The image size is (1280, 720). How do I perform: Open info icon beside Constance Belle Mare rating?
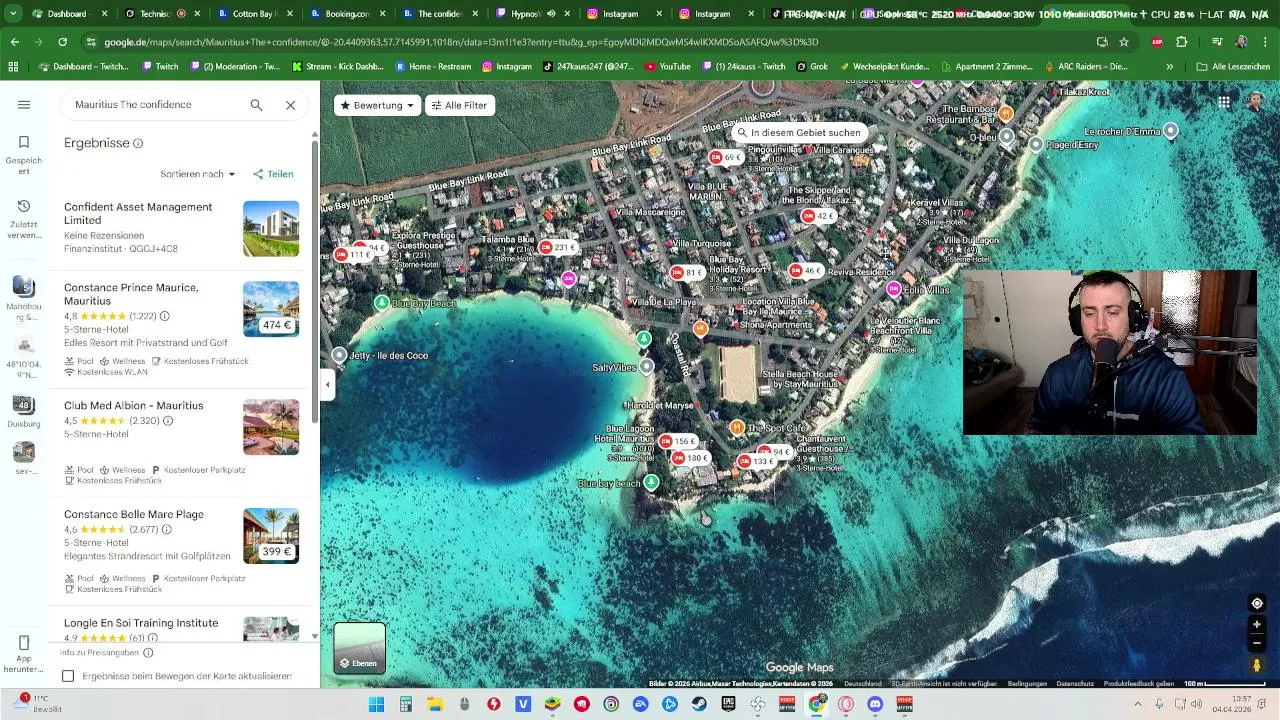pyautogui.click(x=167, y=530)
